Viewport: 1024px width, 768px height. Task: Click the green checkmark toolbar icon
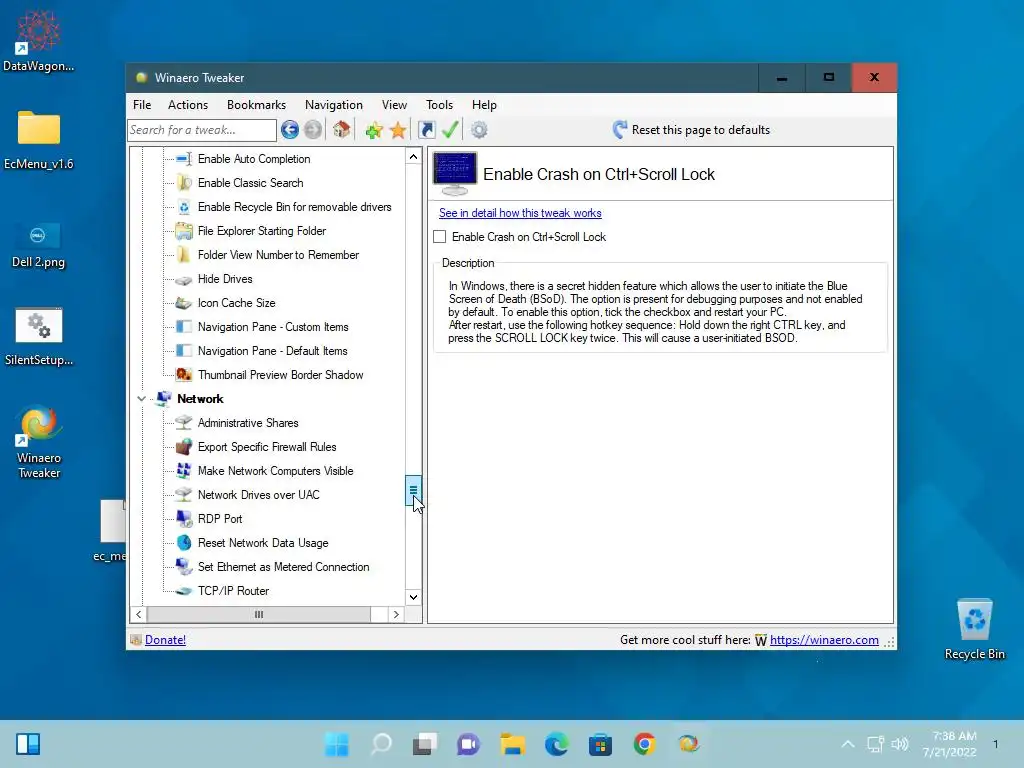point(450,129)
